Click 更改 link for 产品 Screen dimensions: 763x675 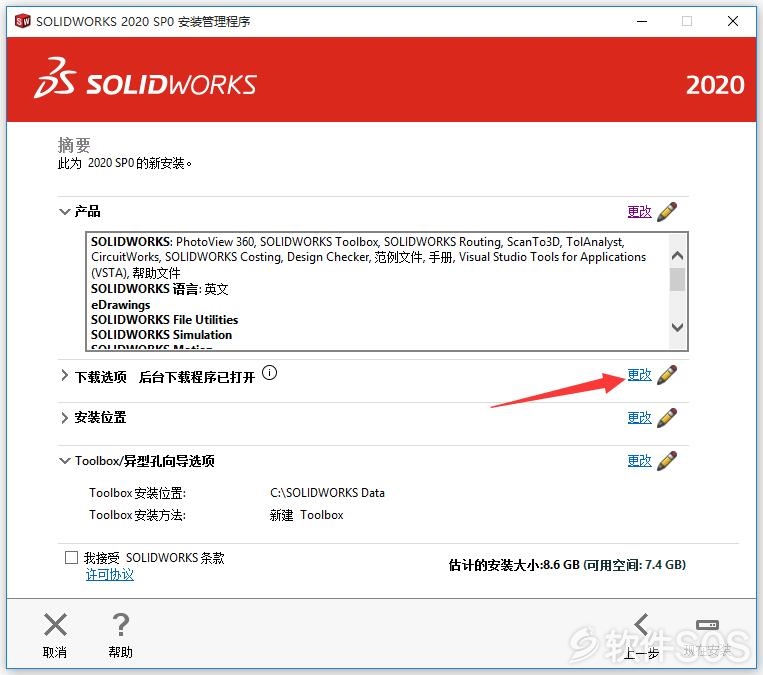tap(639, 212)
